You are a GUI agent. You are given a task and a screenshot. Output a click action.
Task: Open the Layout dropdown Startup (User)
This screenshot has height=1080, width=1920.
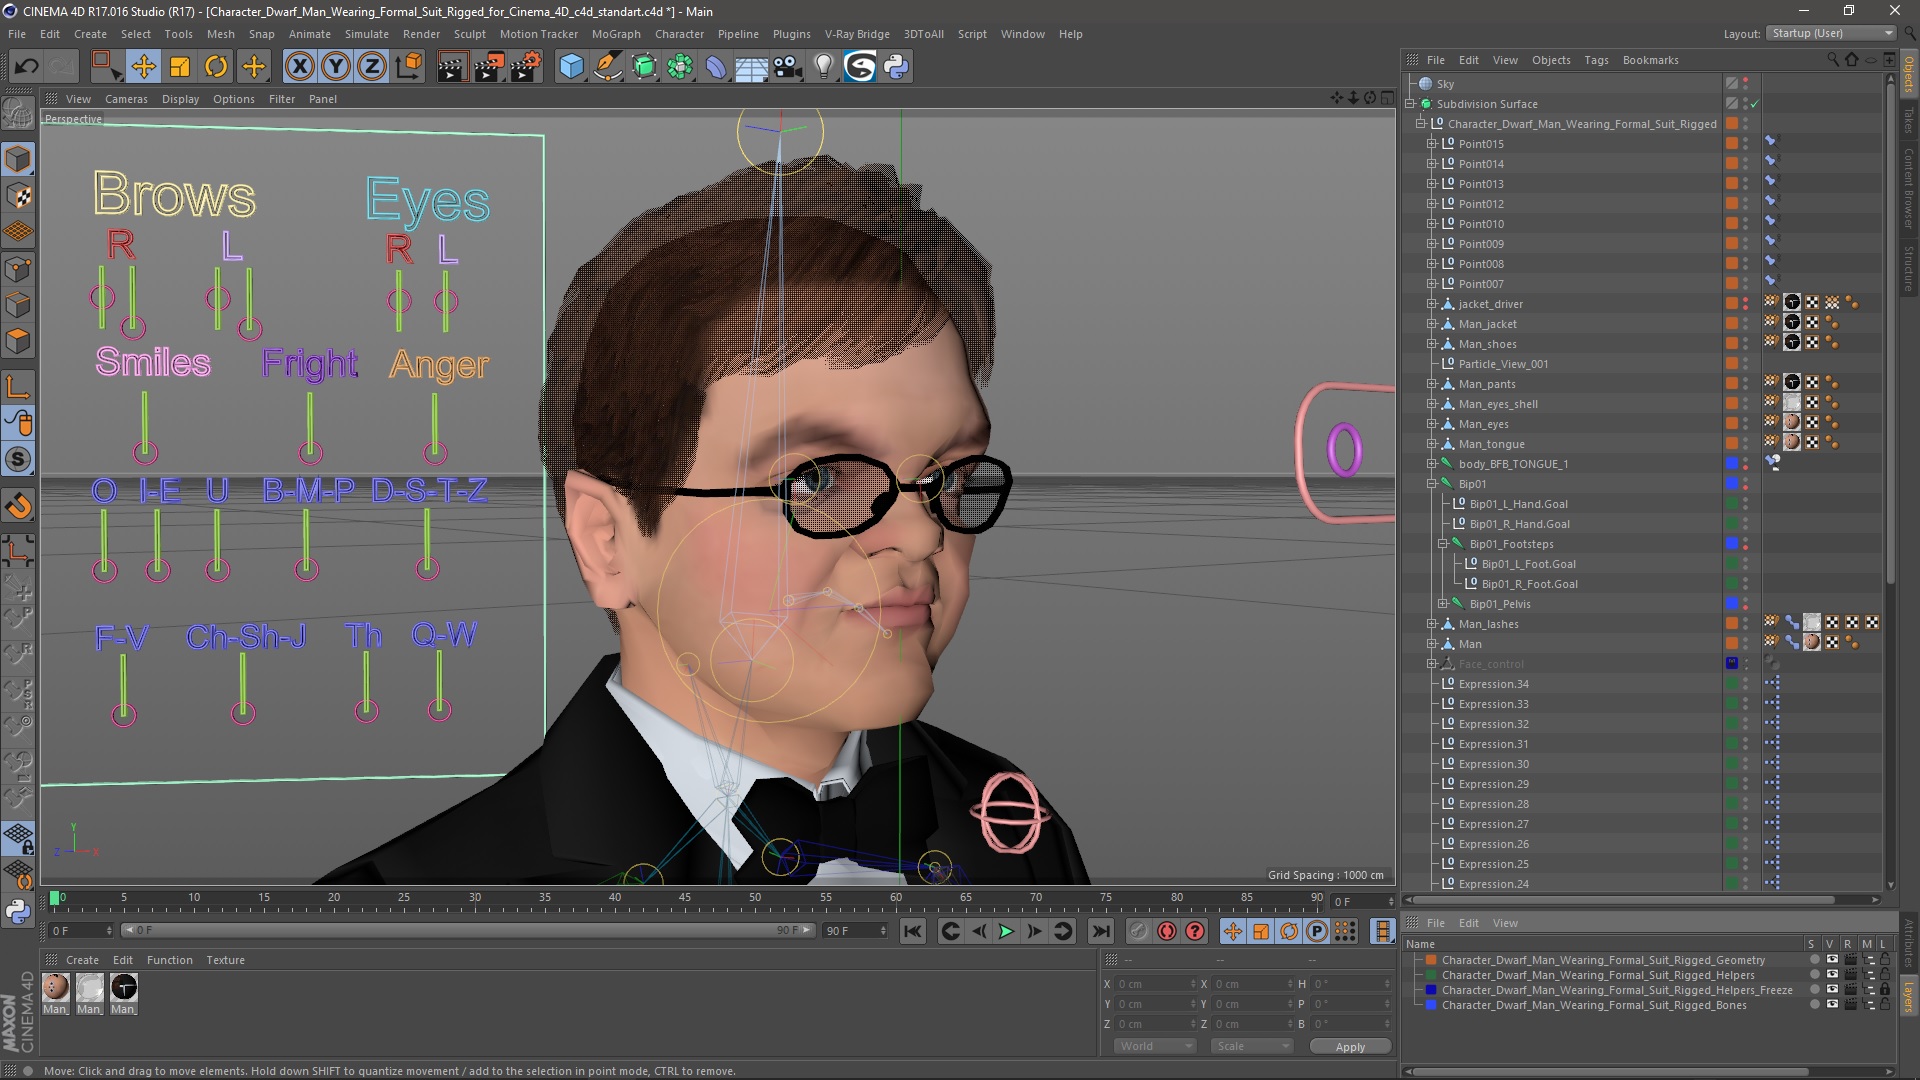tap(1832, 33)
